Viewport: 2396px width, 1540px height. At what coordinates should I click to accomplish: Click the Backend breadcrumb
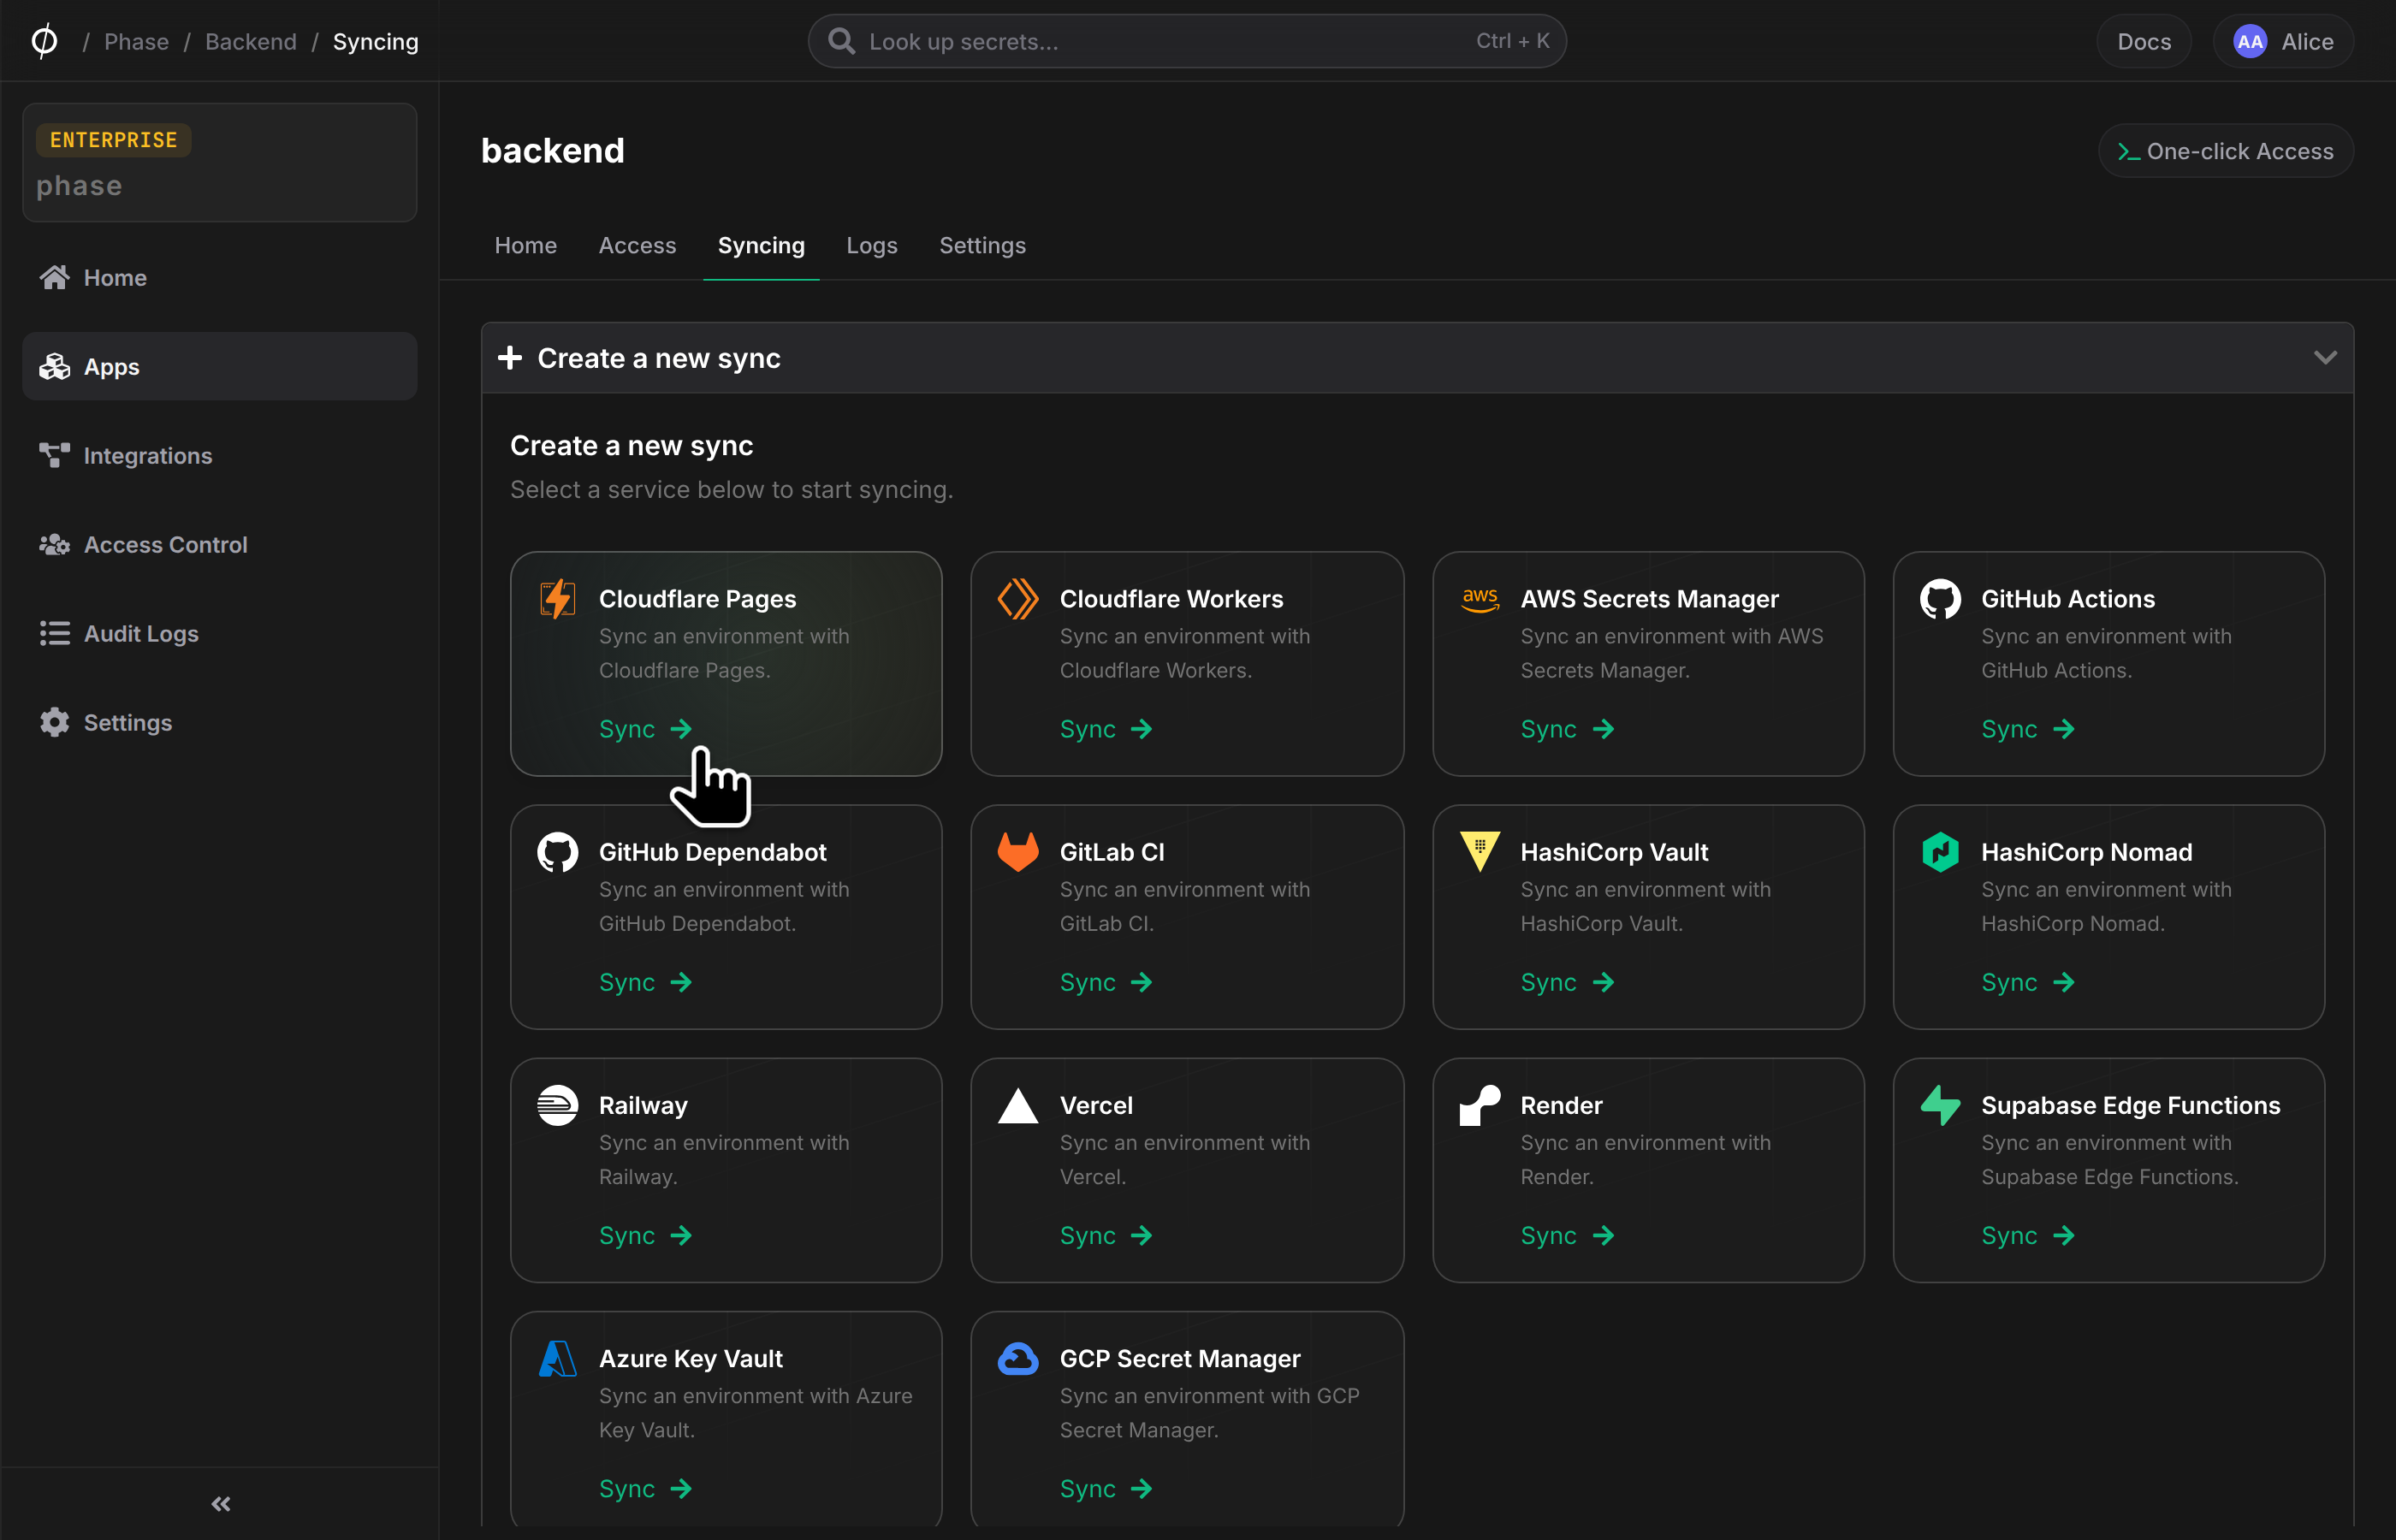tap(250, 41)
